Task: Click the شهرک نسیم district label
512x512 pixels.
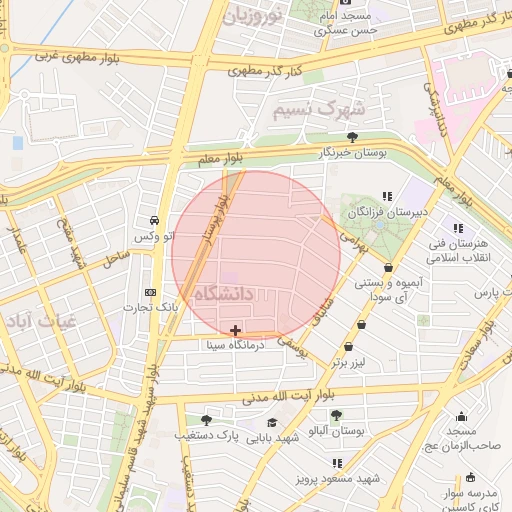Action: 319,110
